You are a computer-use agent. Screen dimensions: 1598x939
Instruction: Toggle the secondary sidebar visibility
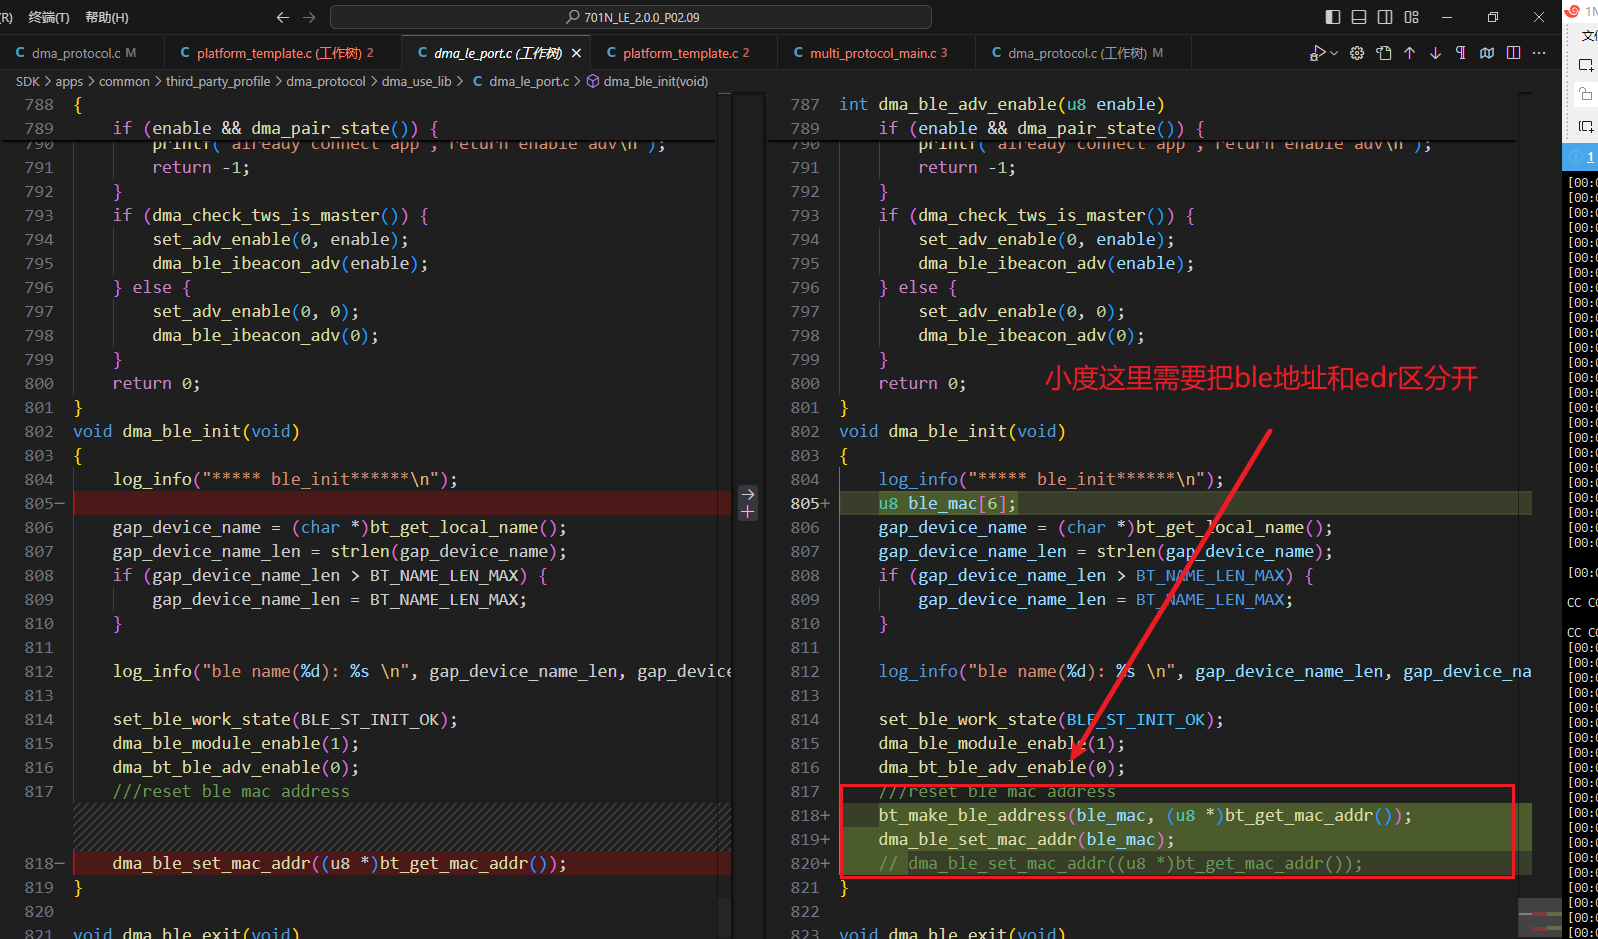tap(1385, 17)
